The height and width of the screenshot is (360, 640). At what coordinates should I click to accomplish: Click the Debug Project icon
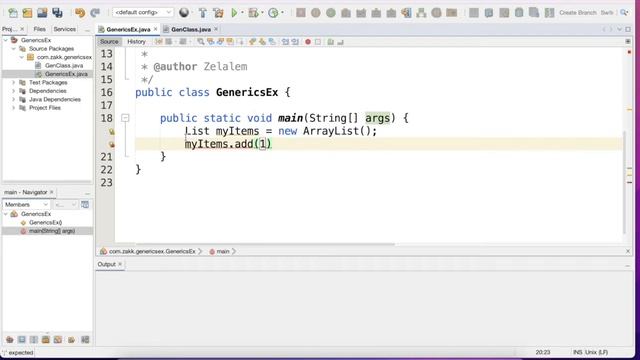[x=253, y=13]
